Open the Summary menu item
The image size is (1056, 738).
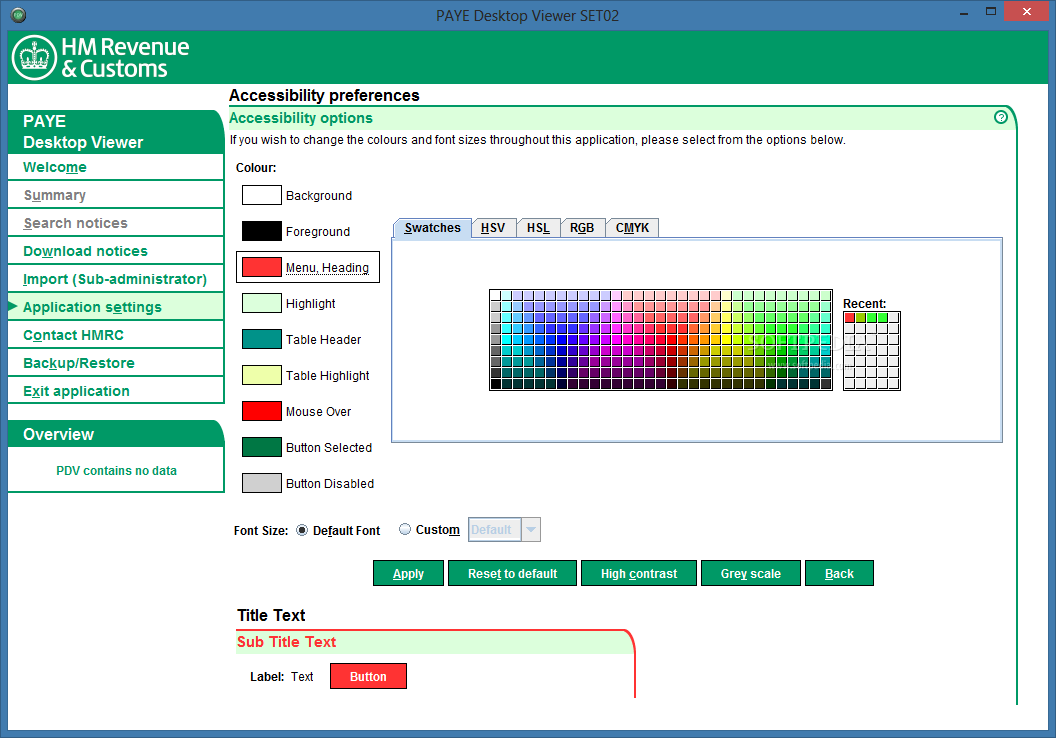[x=115, y=195]
